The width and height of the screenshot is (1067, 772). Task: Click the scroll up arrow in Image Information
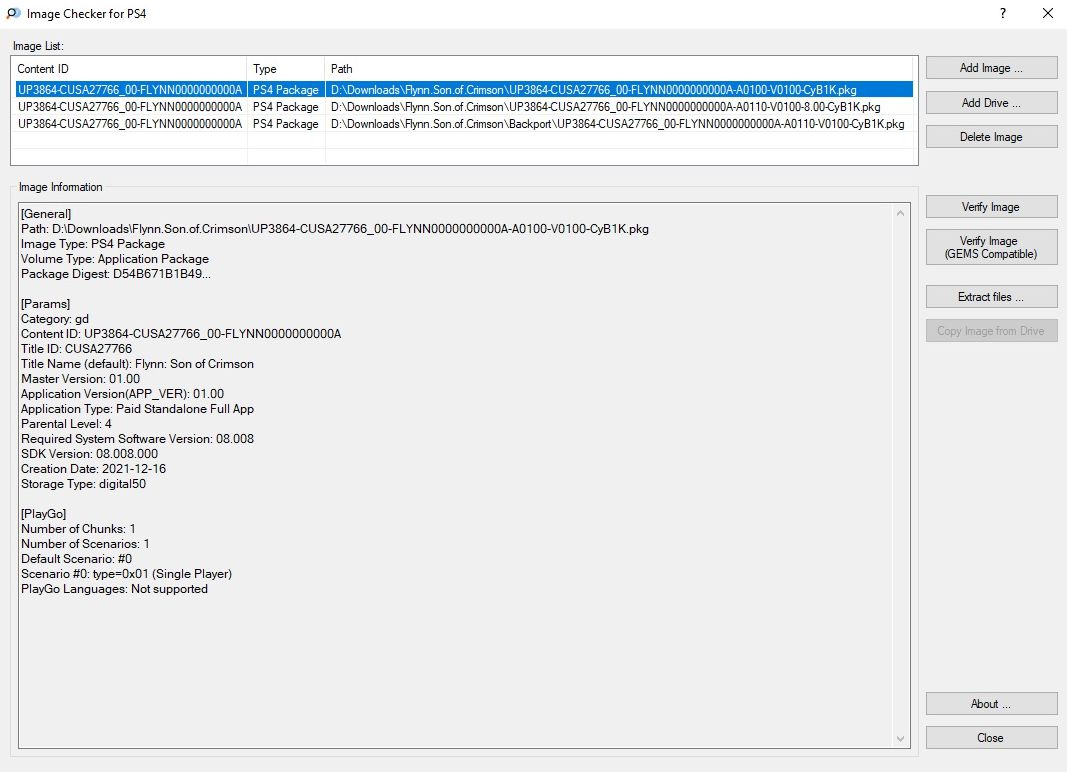pos(900,213)
